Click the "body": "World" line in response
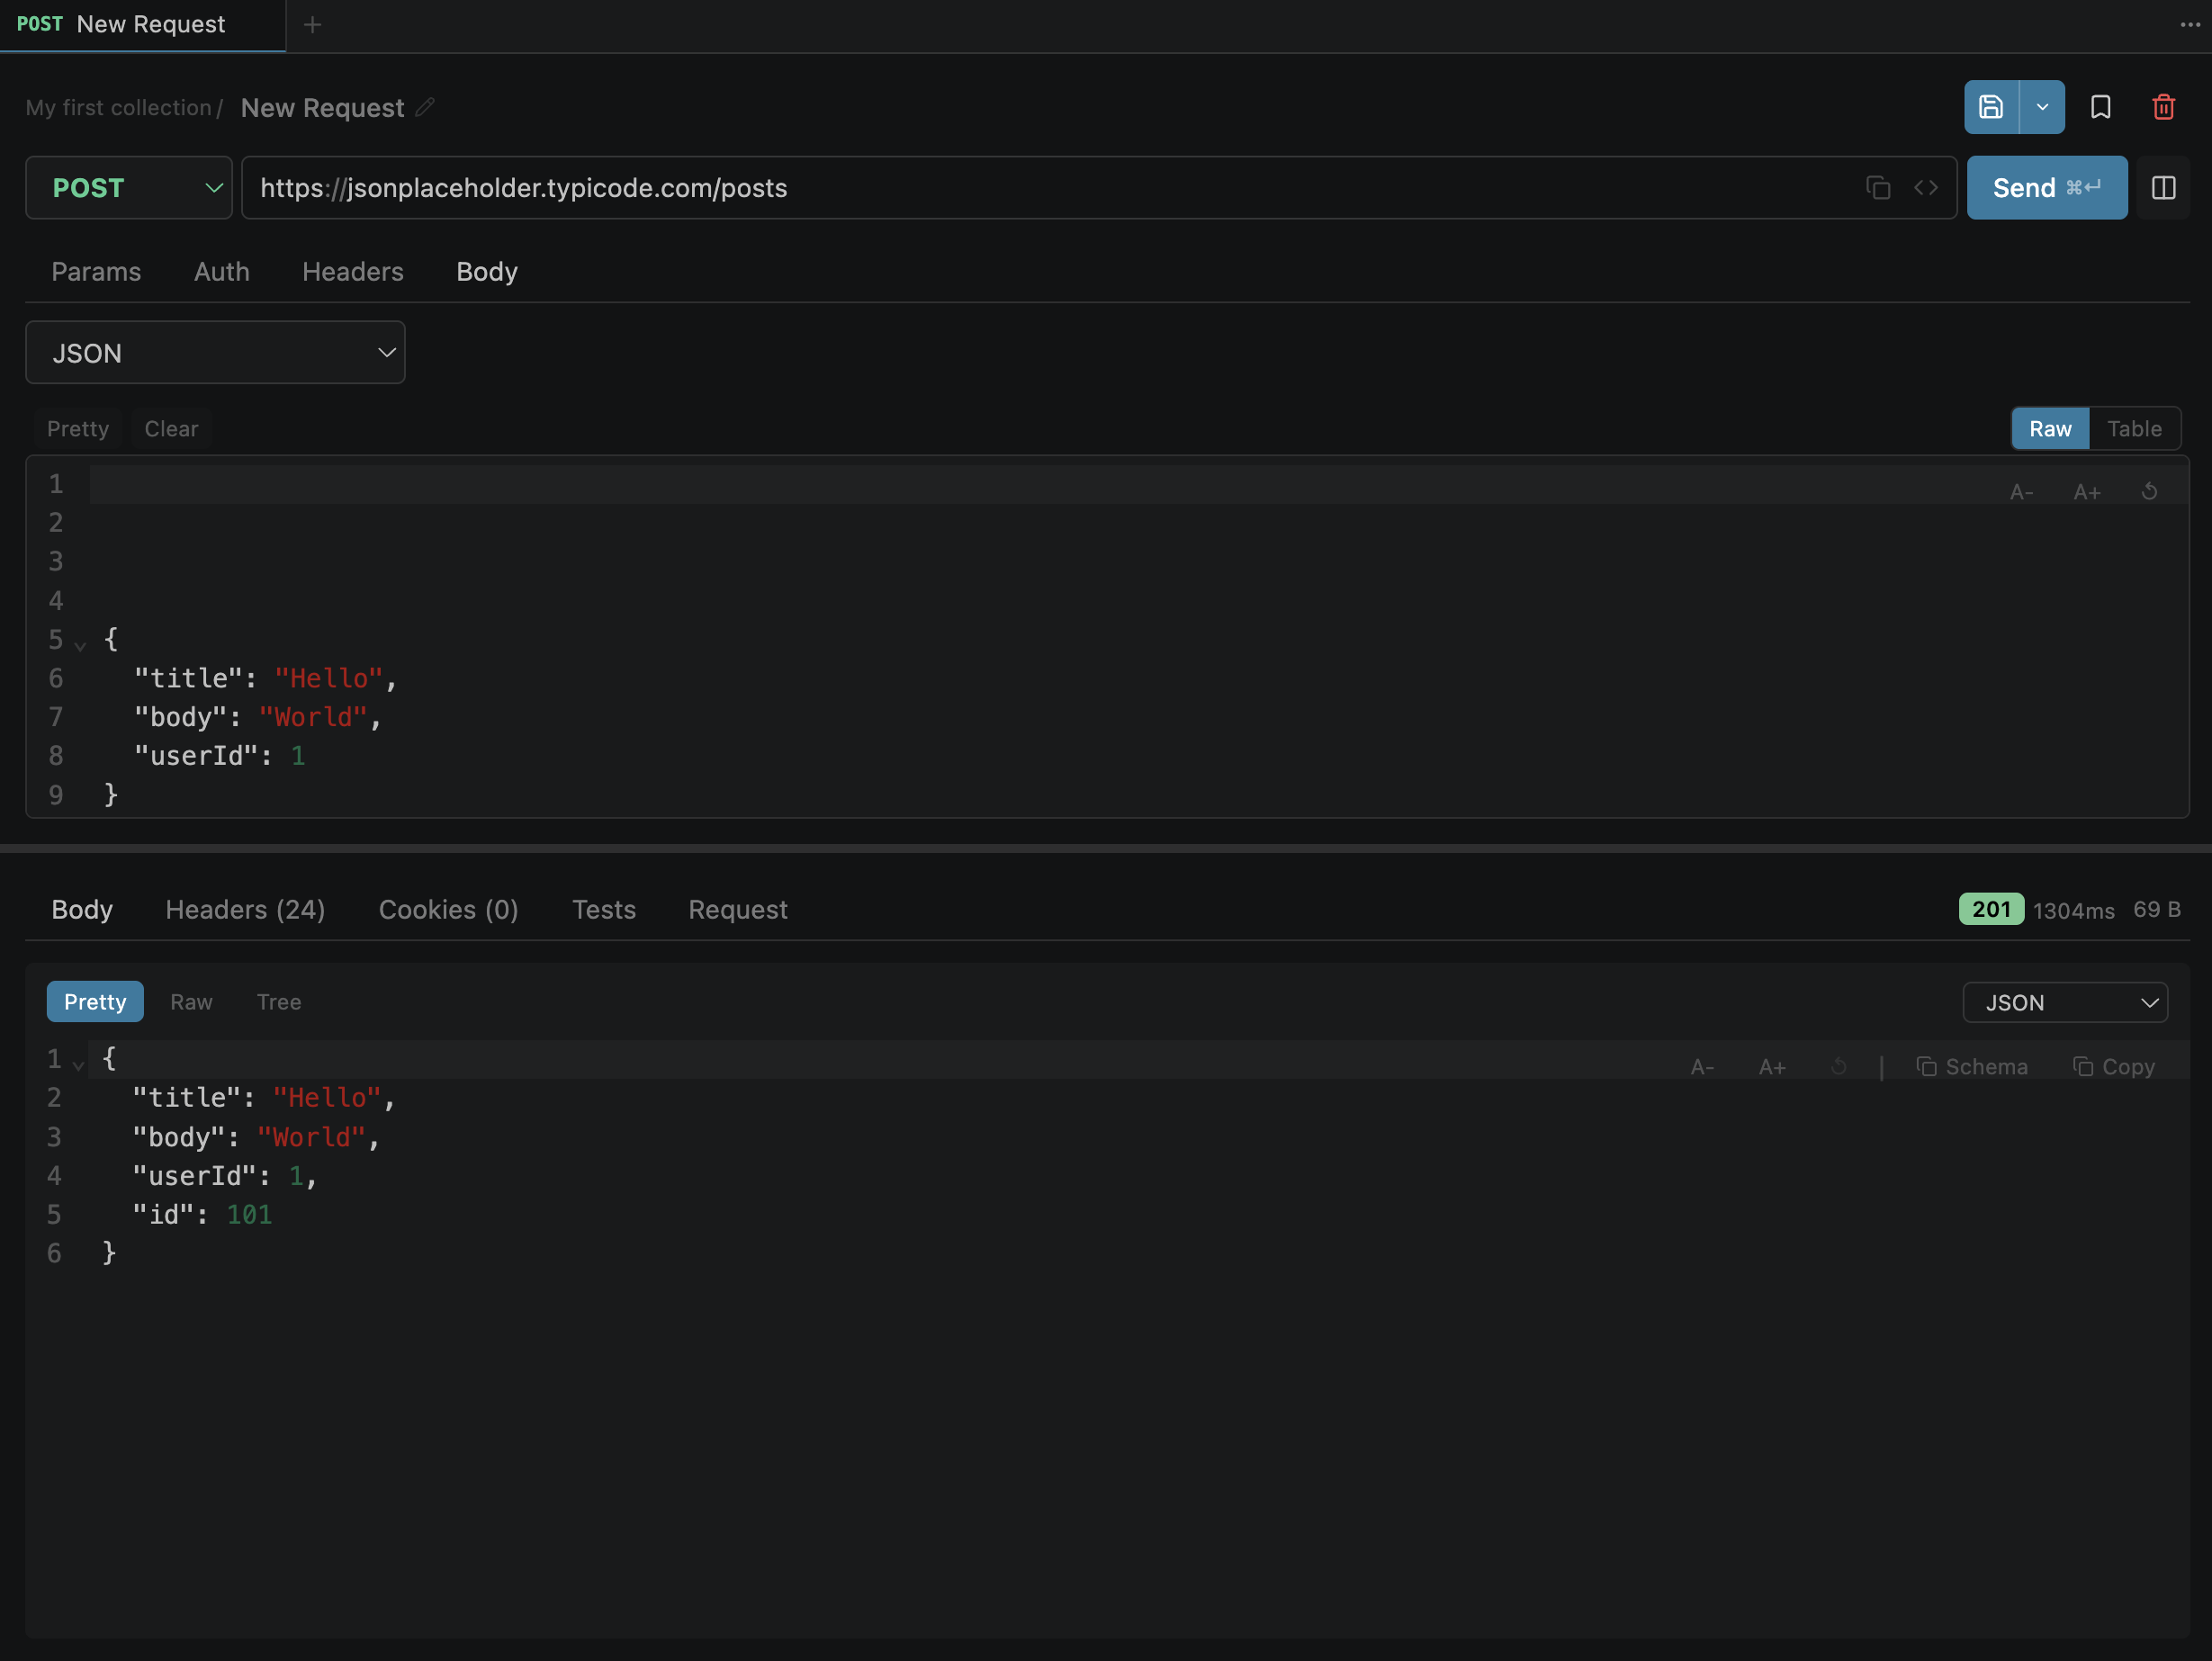The height and width of the screenshot is (1661, 2212). 256,1137
